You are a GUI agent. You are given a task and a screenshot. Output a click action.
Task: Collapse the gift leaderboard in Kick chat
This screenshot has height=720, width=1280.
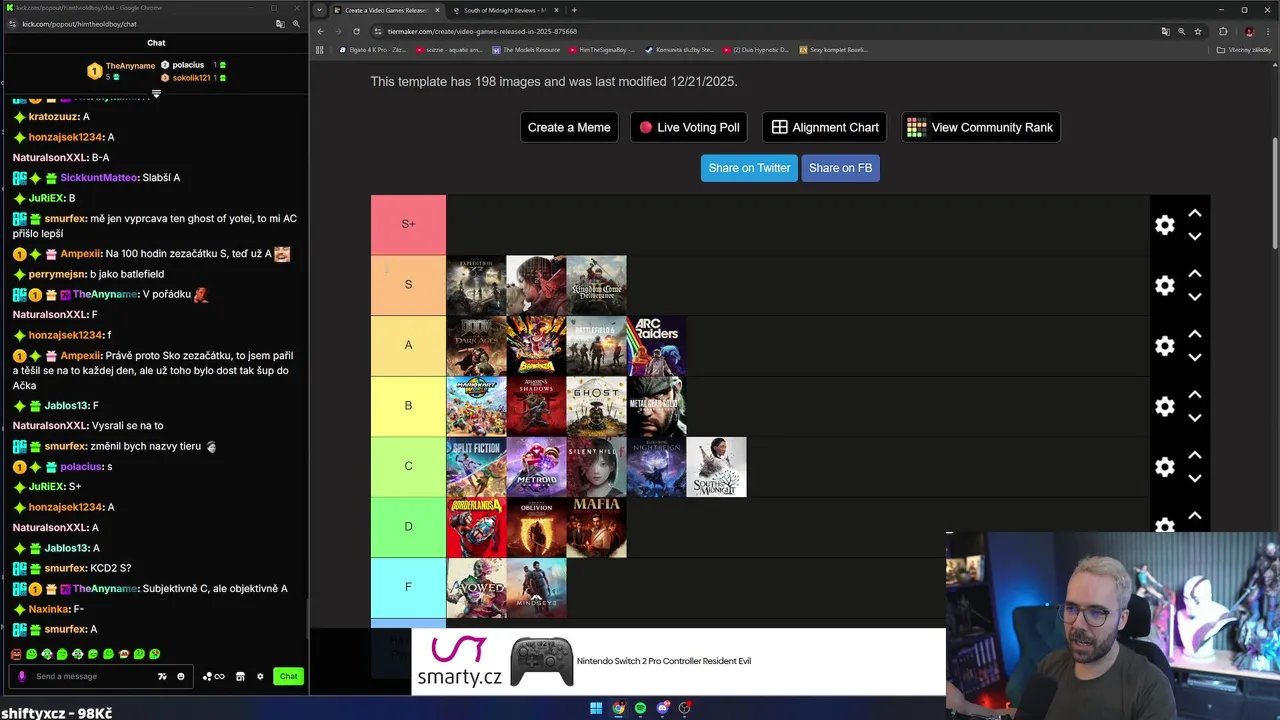click(x=156, y=93)
